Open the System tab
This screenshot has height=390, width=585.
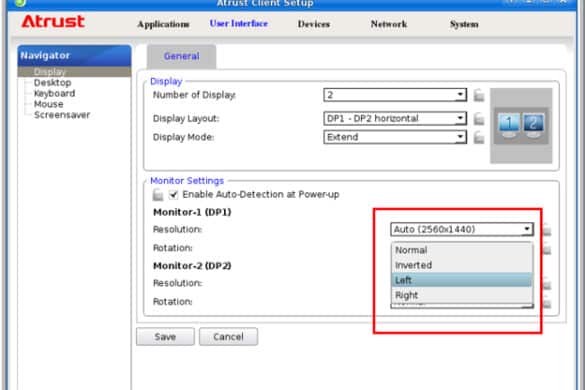pyautogui.click(x=464, y=24)
